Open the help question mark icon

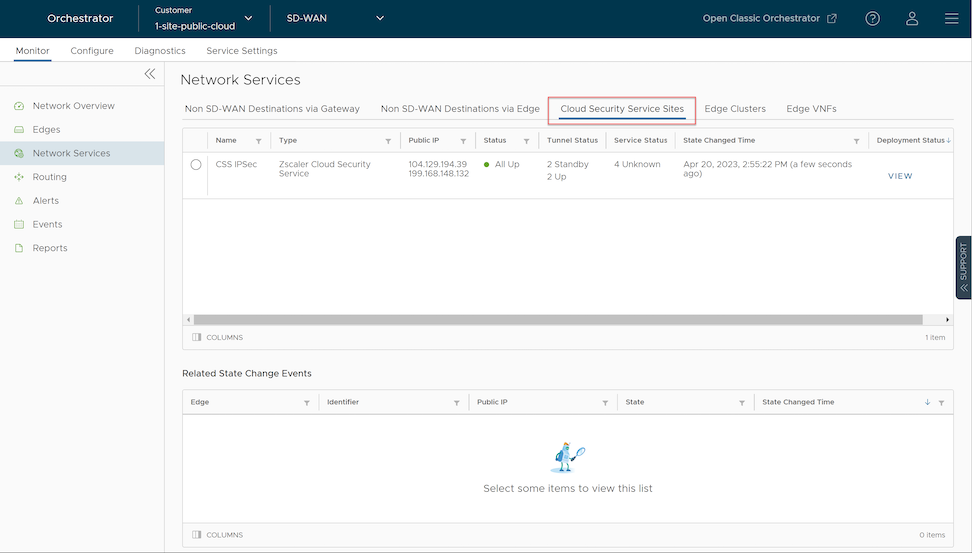(x=873, y=18)
